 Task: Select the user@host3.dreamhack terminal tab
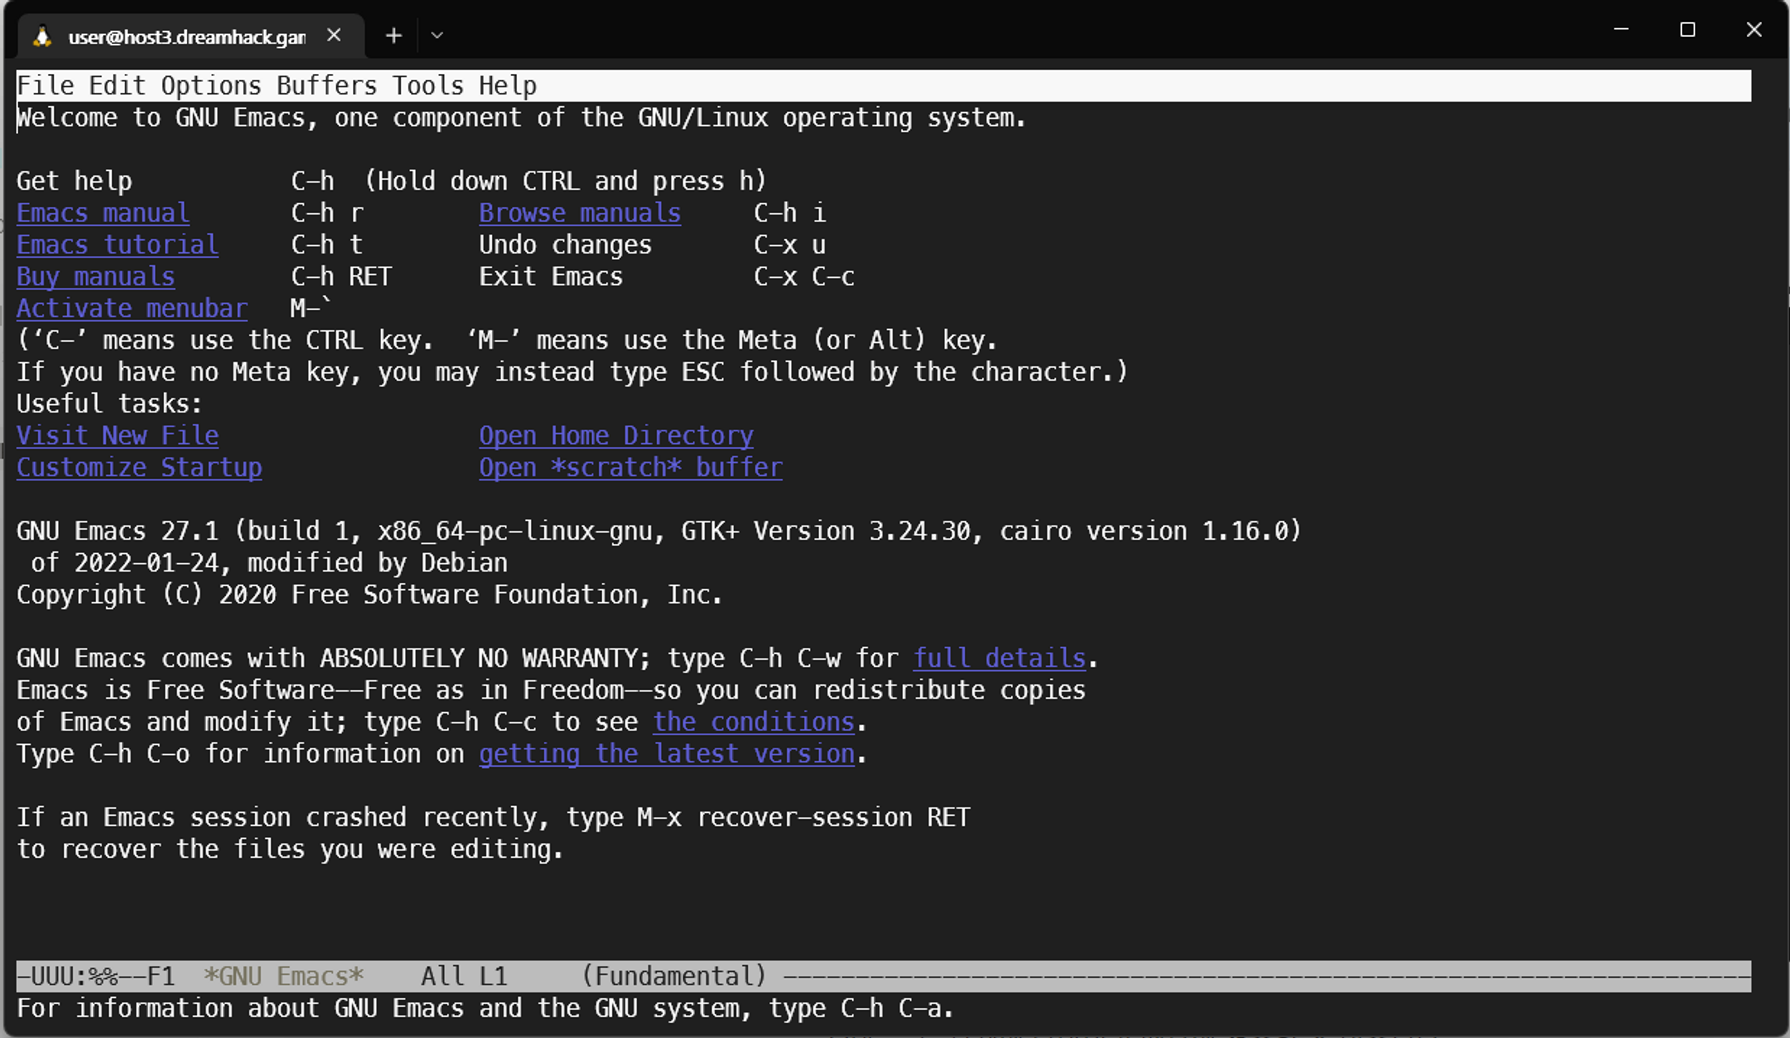(190, 36)
